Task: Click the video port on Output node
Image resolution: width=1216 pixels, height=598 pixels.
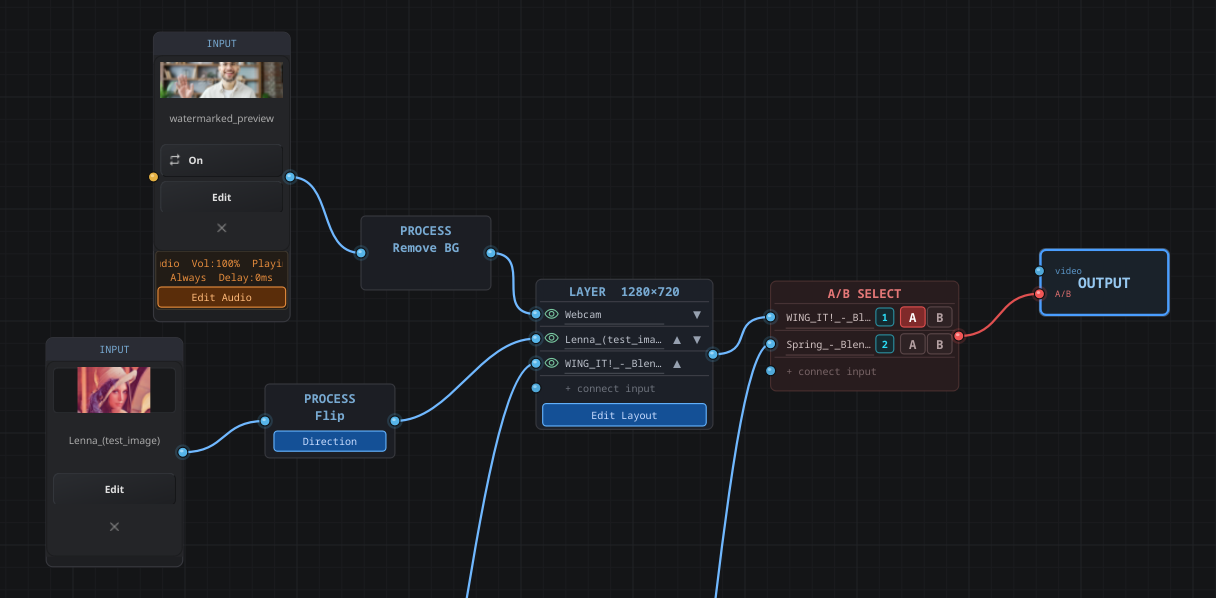Action: pos(1039,271)
